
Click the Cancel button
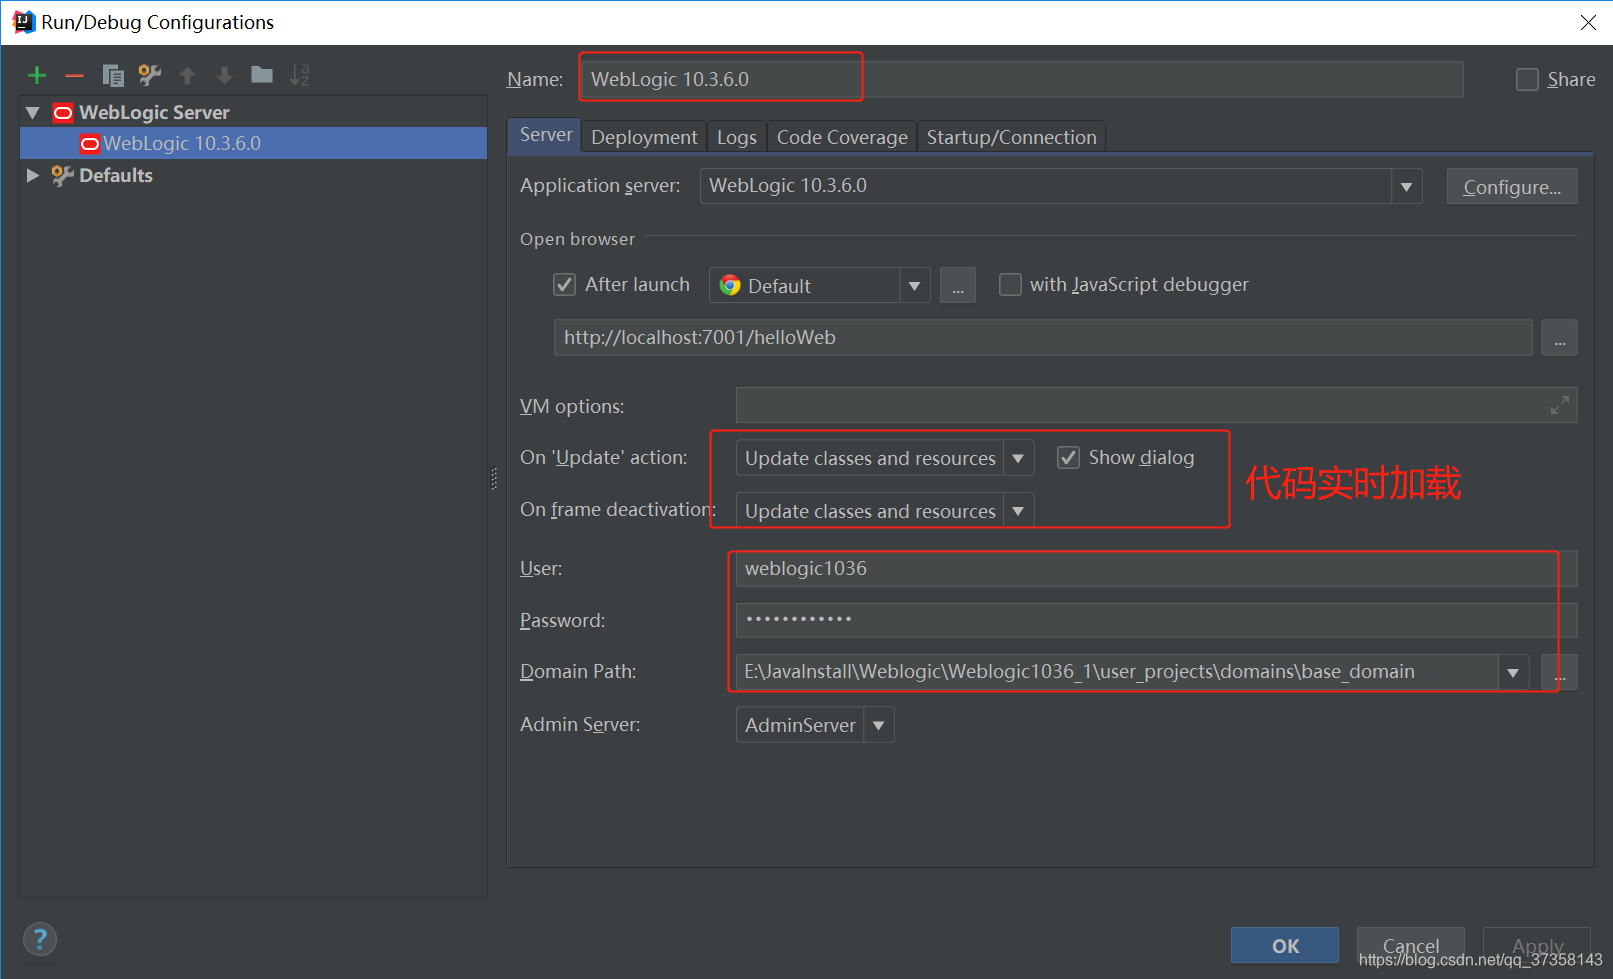click(1411, 945)
